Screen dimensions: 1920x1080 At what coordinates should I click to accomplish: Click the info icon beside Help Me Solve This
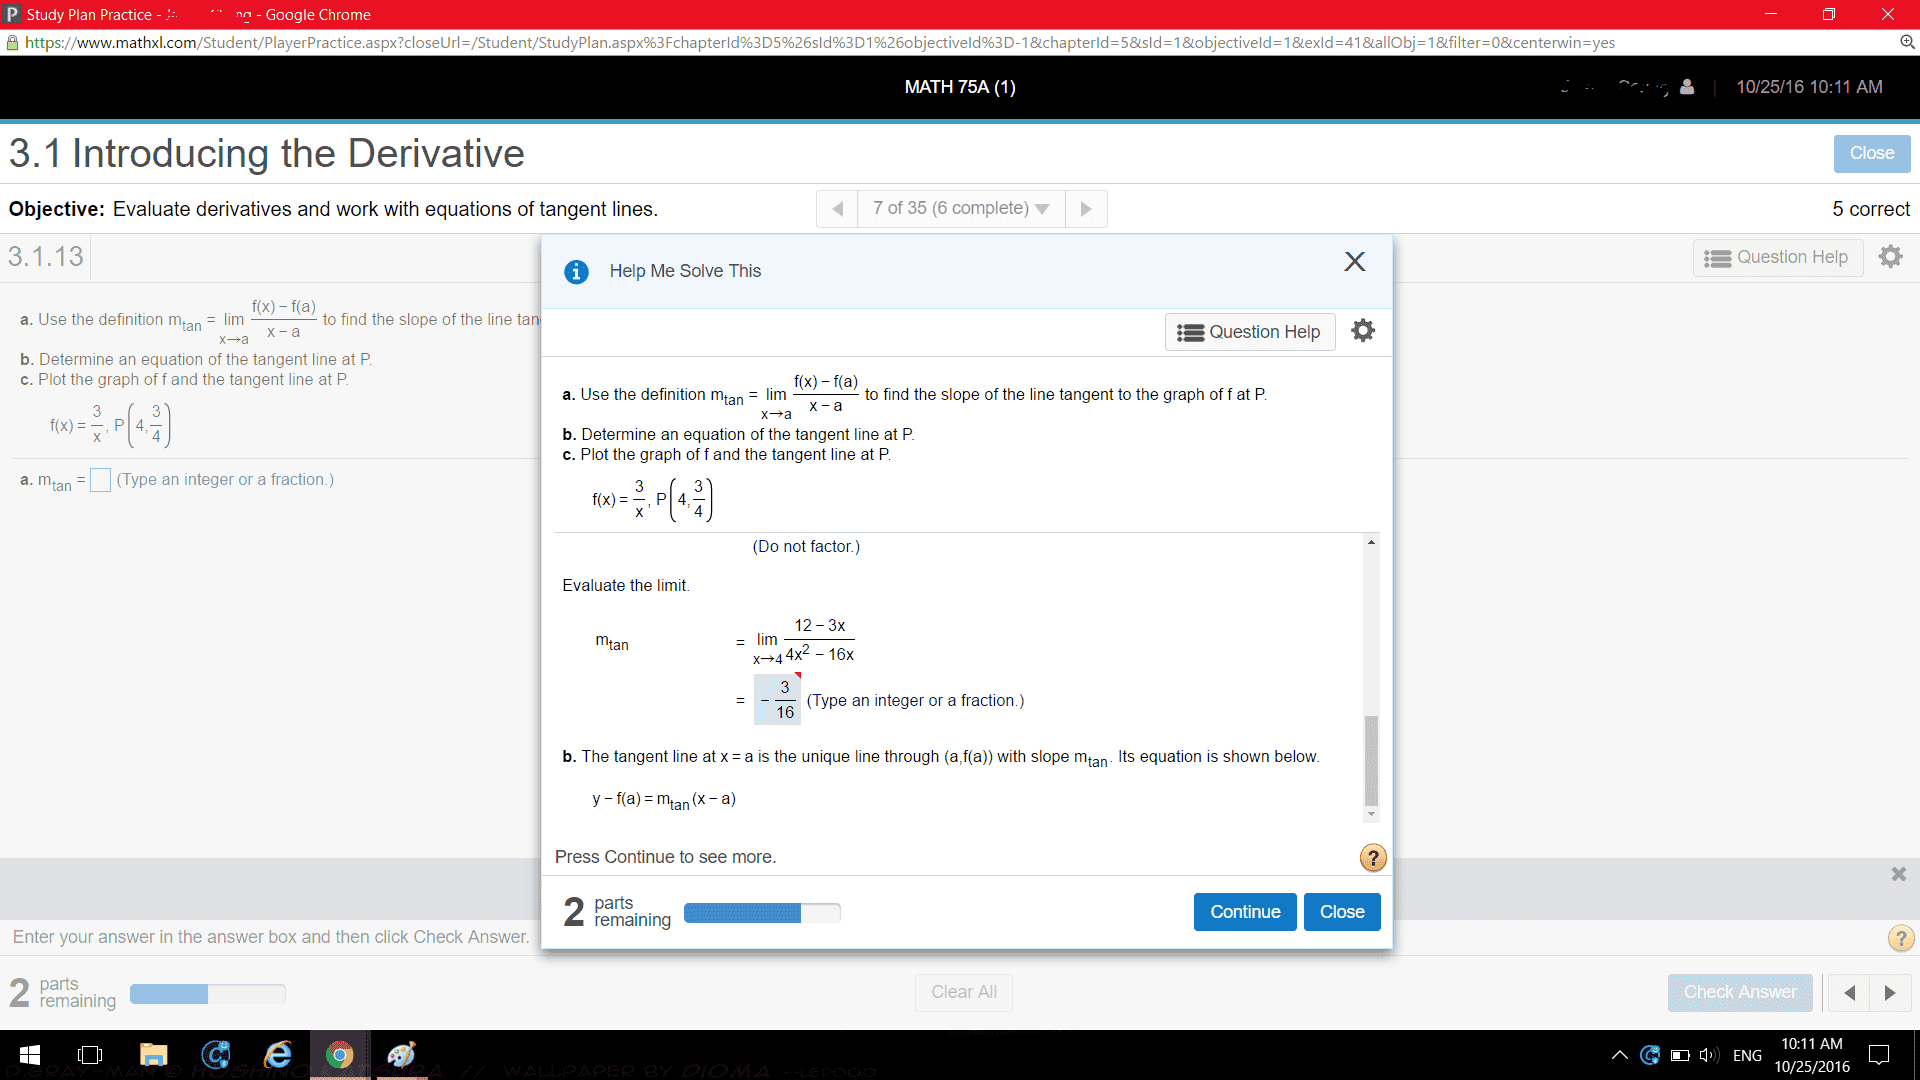576,271
